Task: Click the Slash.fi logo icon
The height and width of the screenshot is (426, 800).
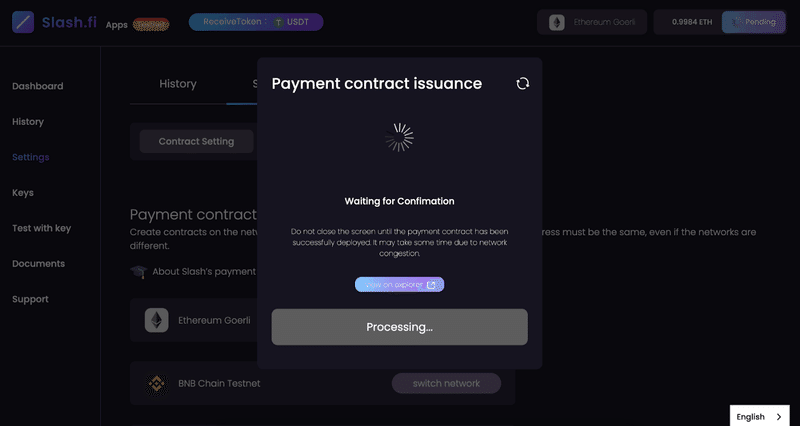Action: [23, 22]
